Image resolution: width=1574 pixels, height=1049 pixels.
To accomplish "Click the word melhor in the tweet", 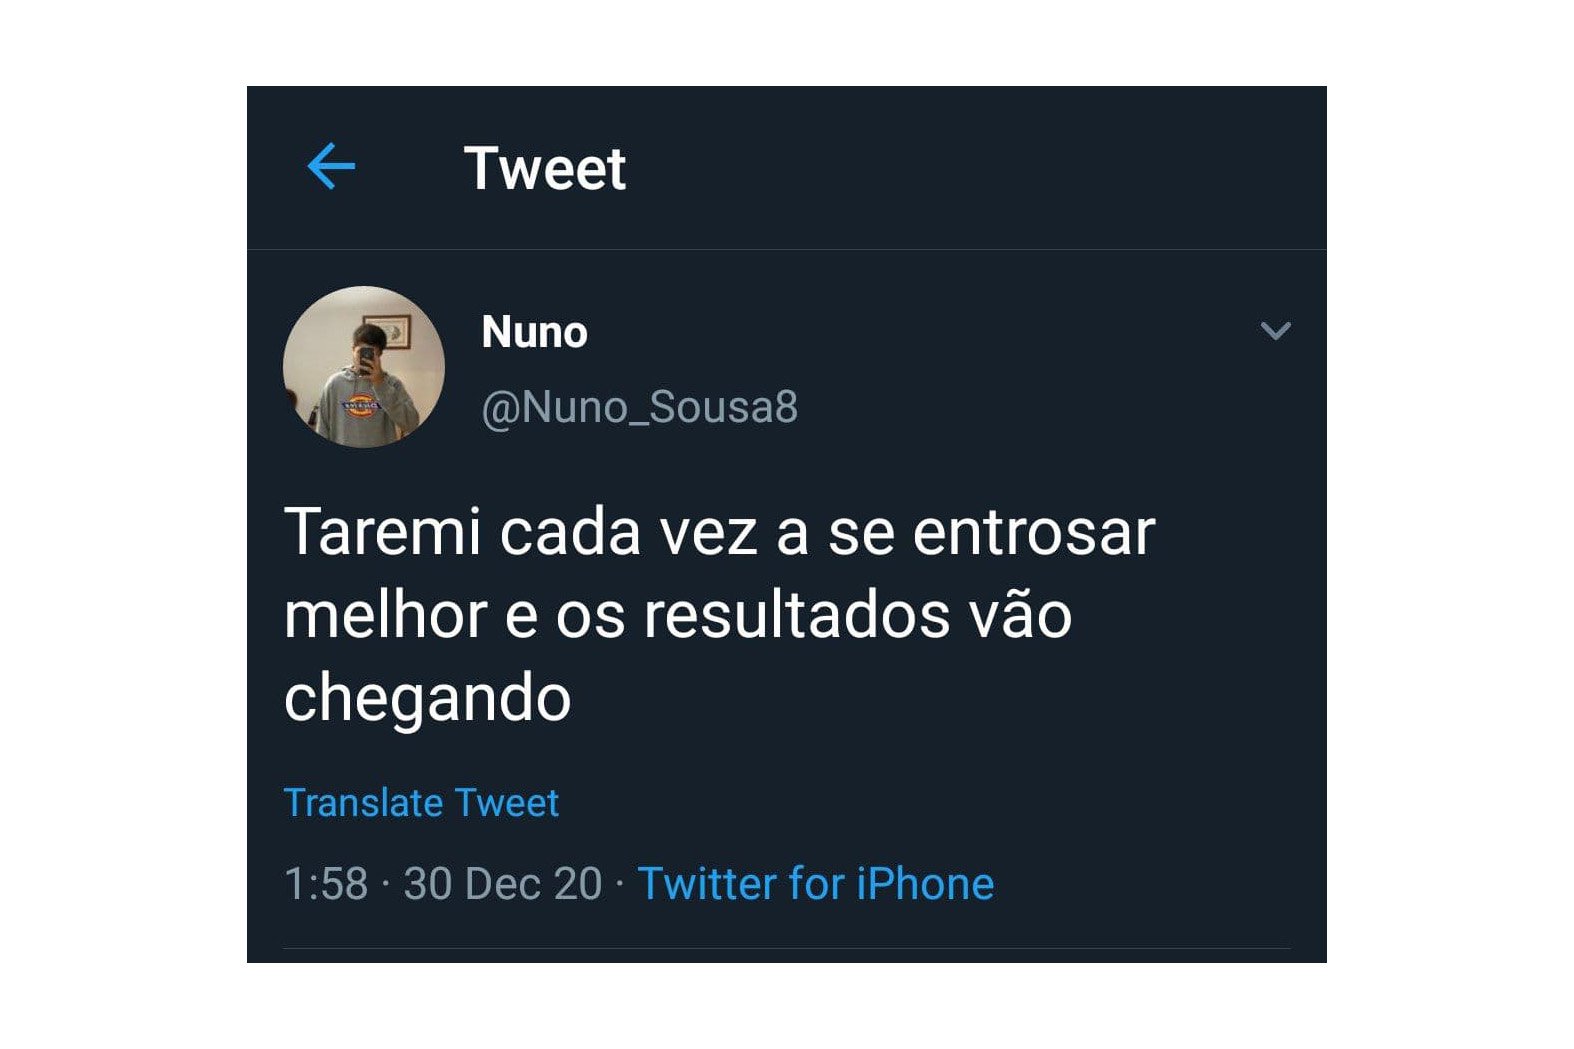I will [386, 615].
